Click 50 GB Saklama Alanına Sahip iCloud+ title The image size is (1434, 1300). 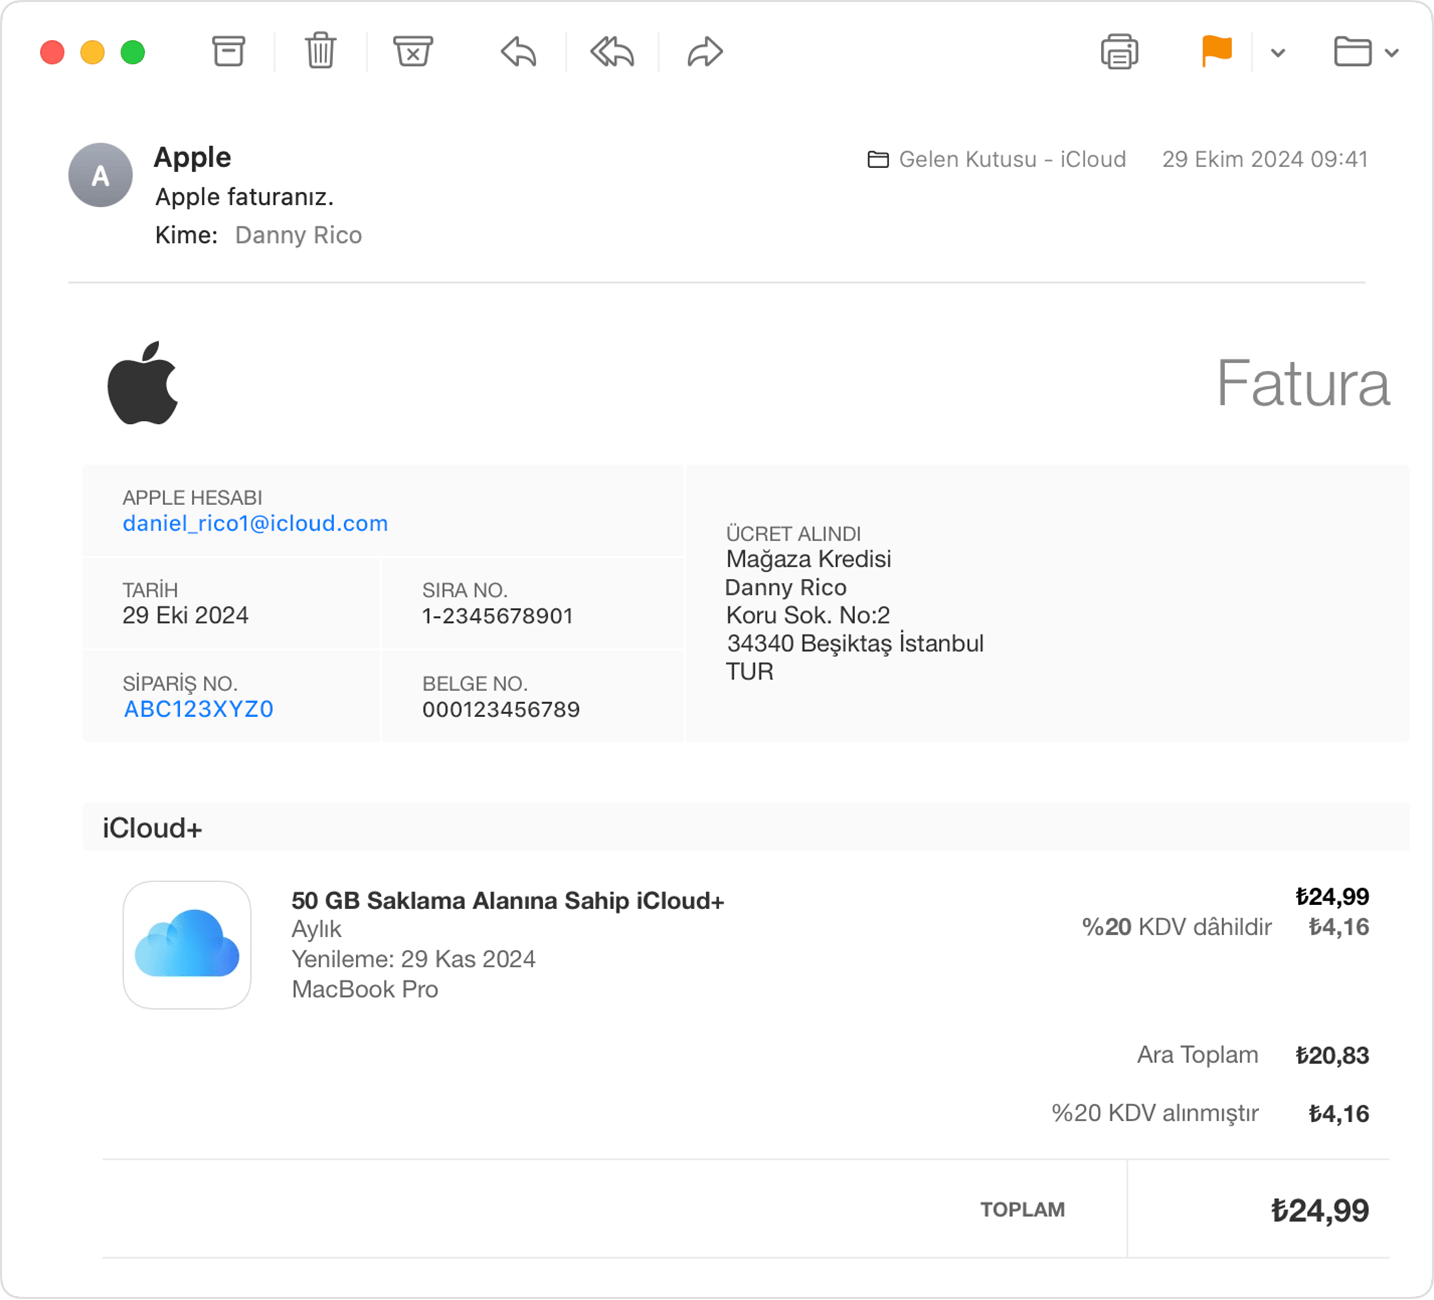[508, 900]
